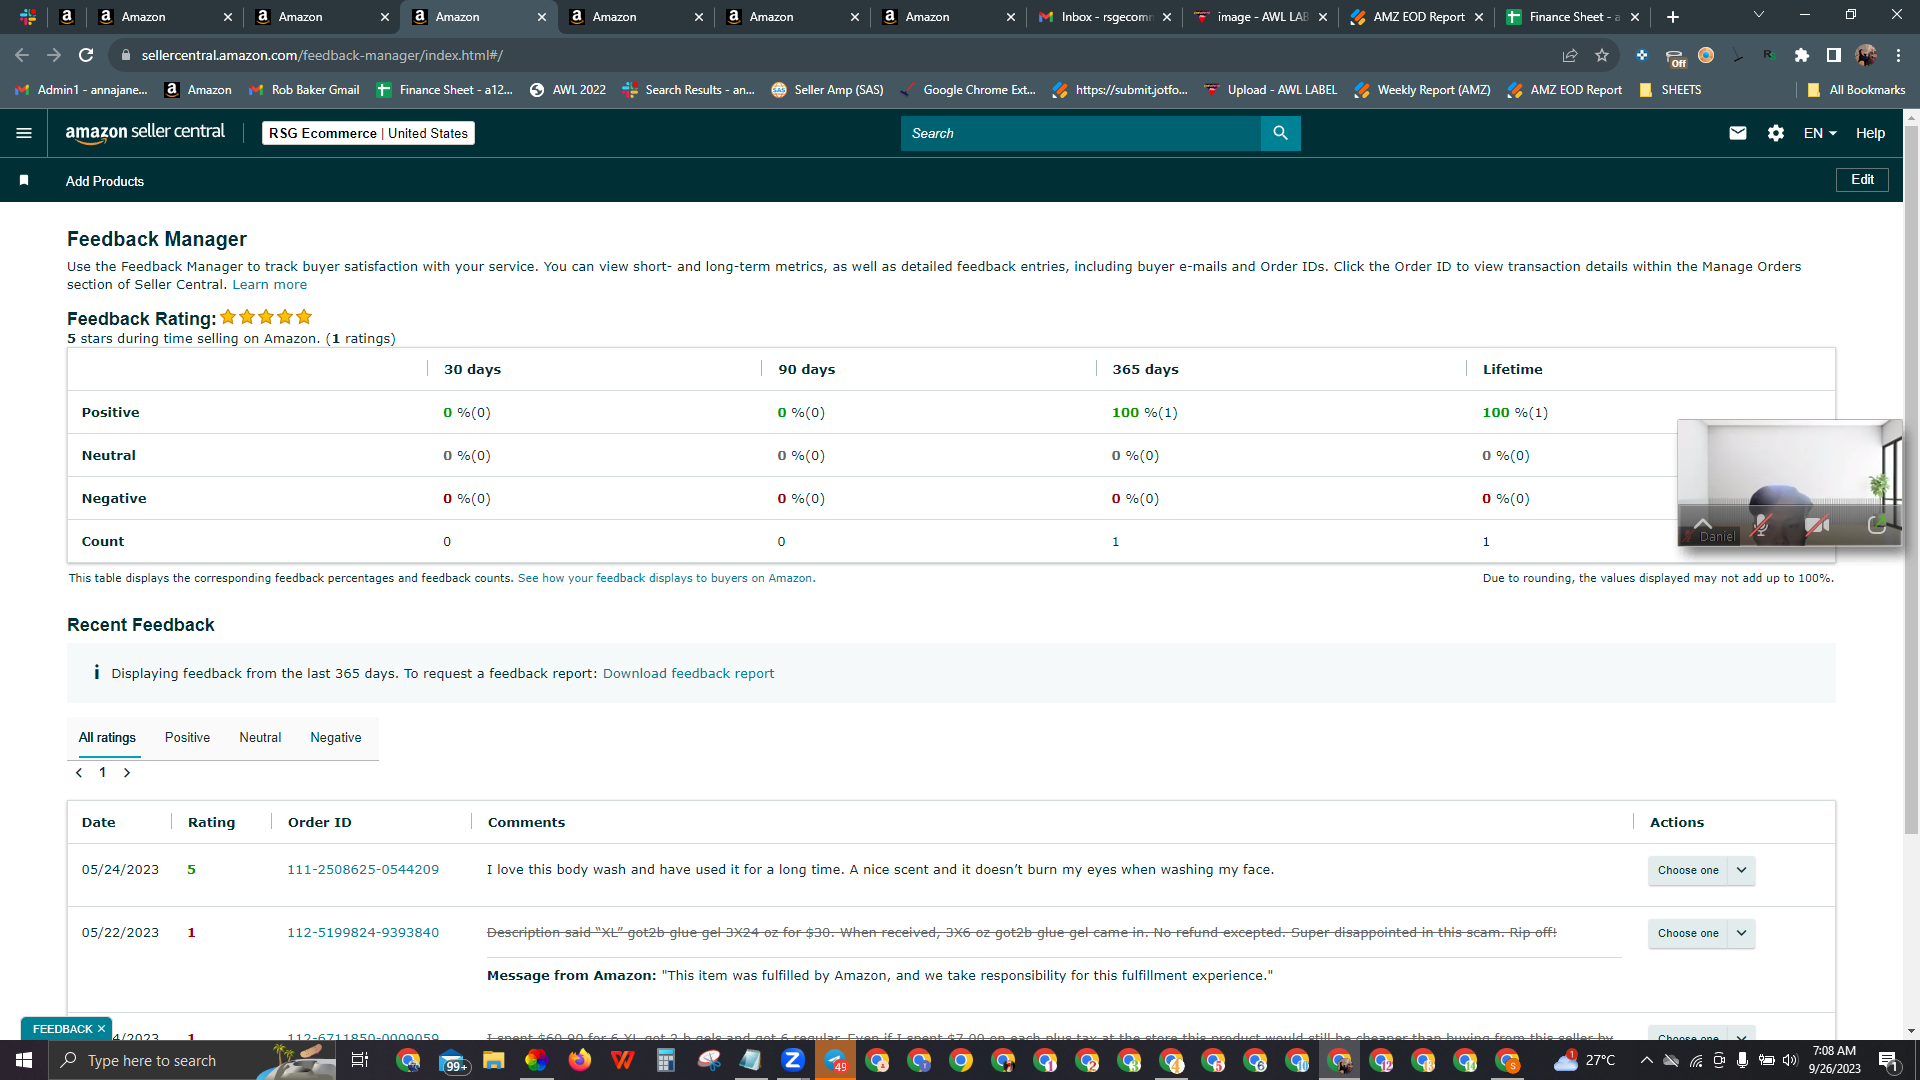
Task: Open the Mail app with 99+ badge
Action: pos(452,1060)
